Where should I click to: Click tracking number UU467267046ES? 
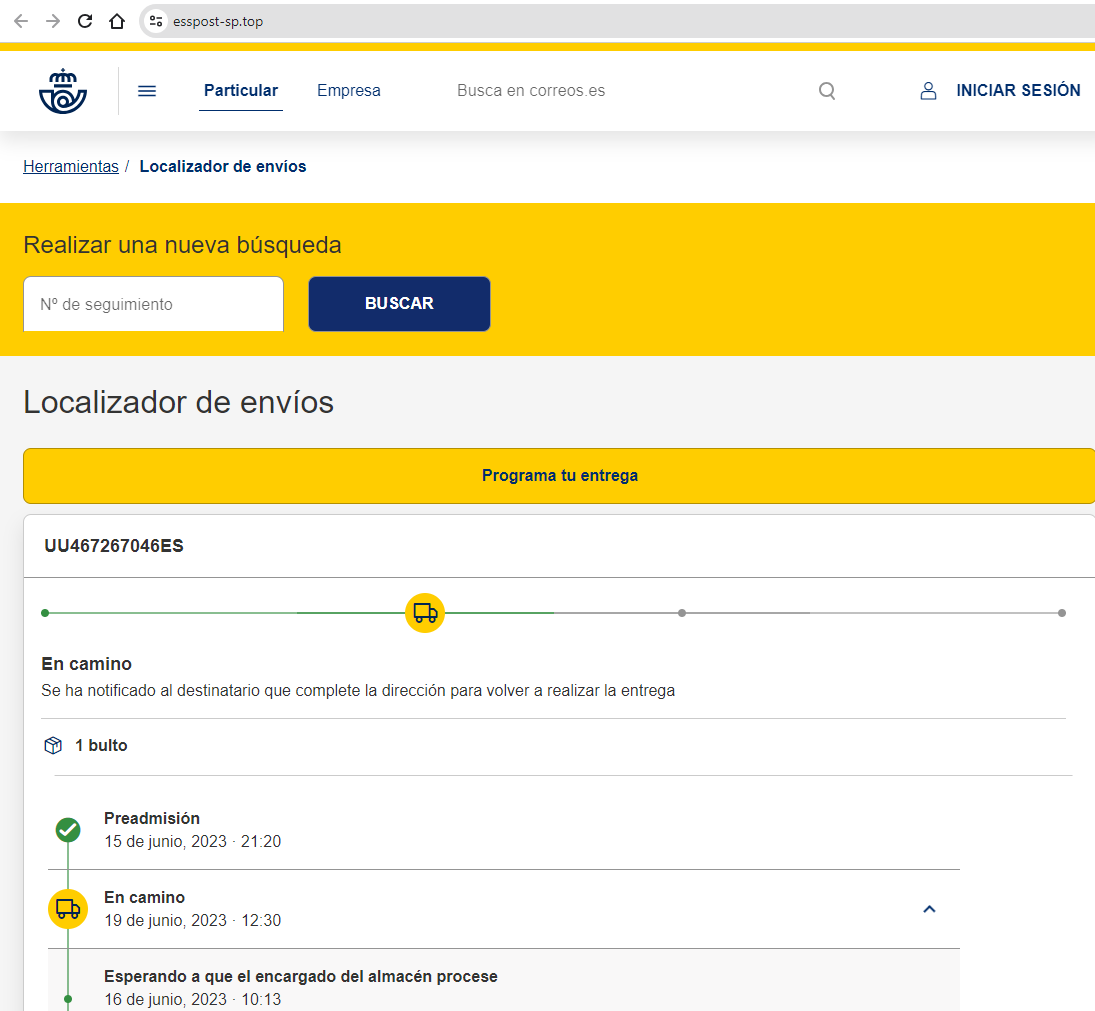(x=114, y=546)
